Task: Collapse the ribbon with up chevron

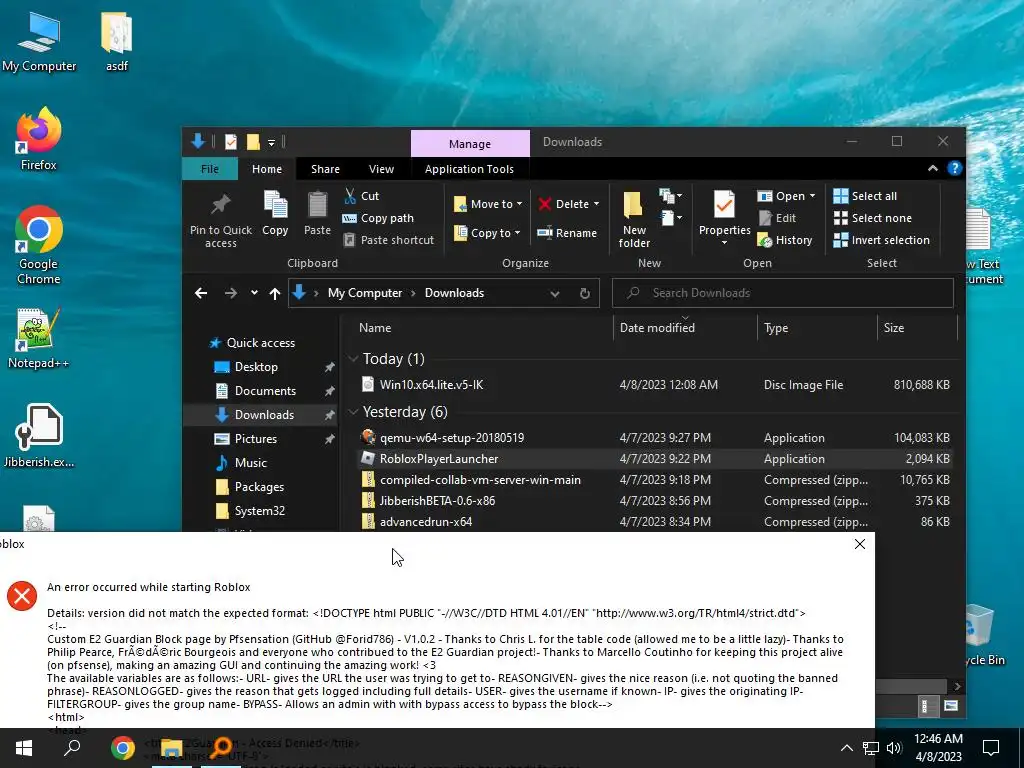Action: (x=933, y=168)
